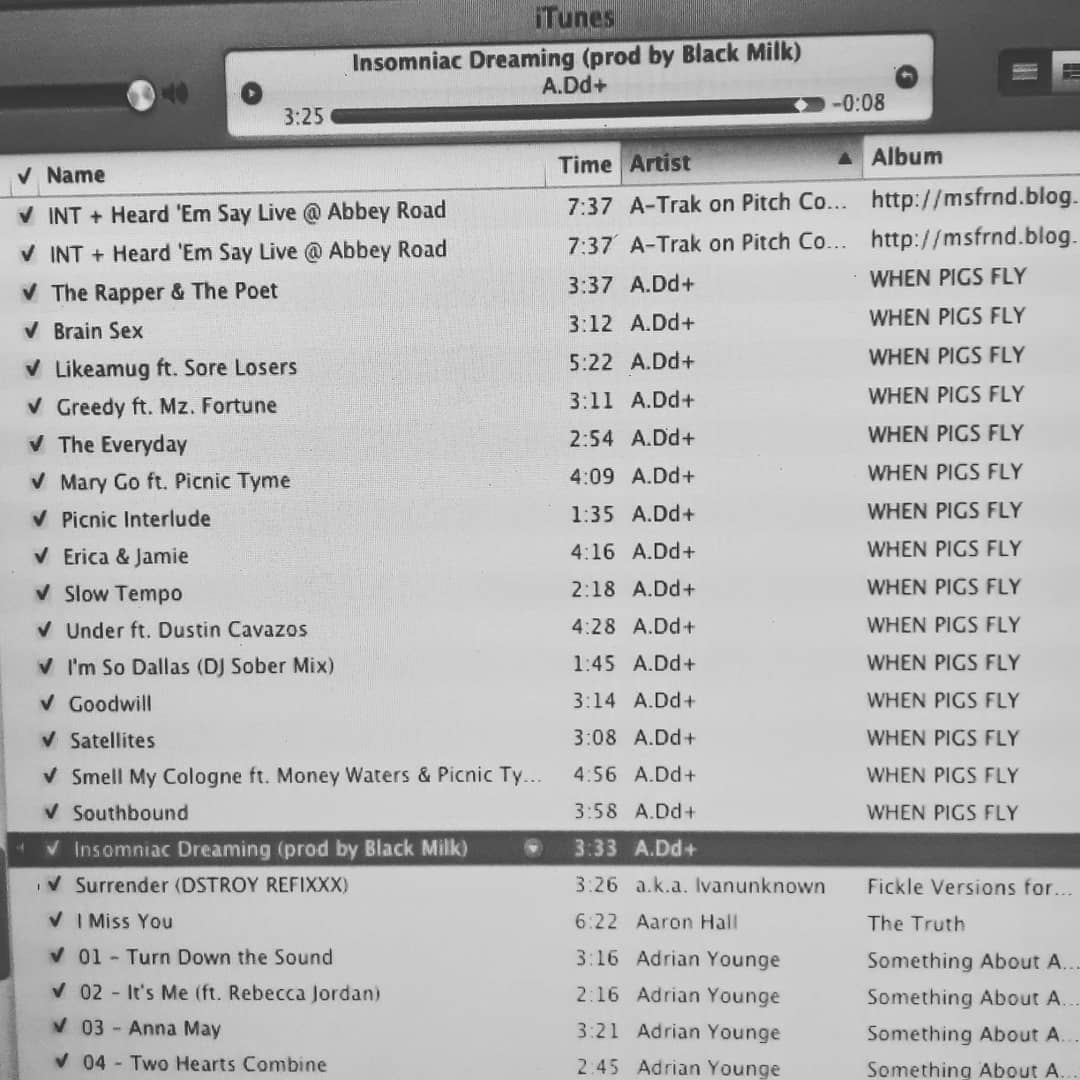
Task: Select the song Southbound
Action: 130,812
